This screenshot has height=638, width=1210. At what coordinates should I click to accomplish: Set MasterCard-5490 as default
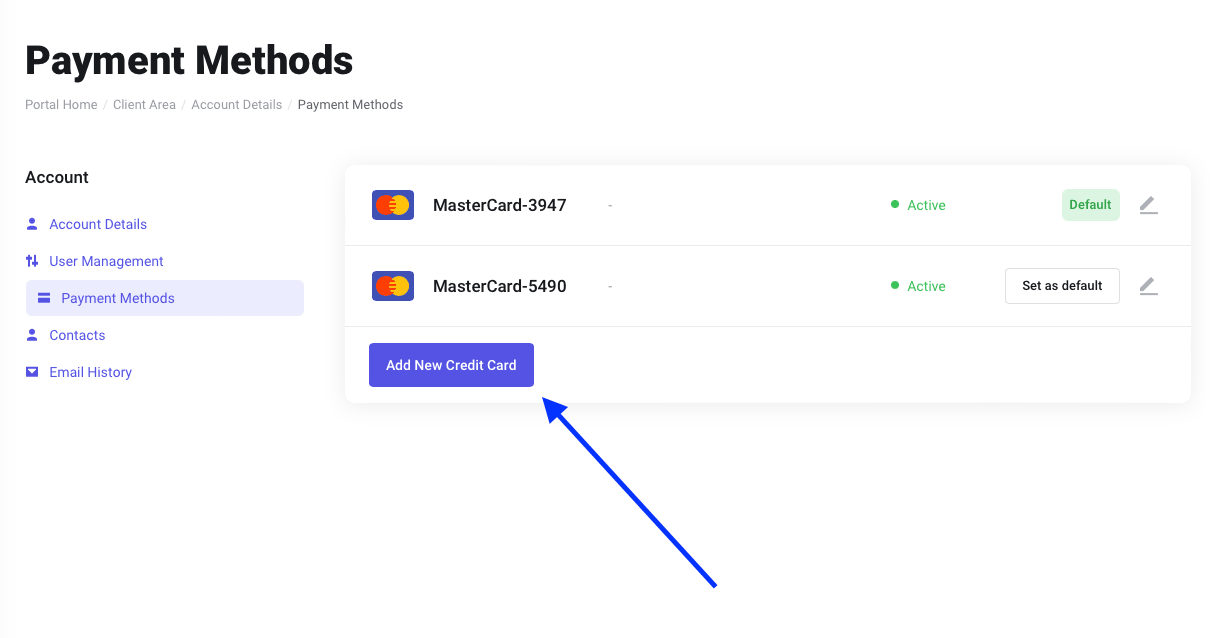(x=1062, y=286)
